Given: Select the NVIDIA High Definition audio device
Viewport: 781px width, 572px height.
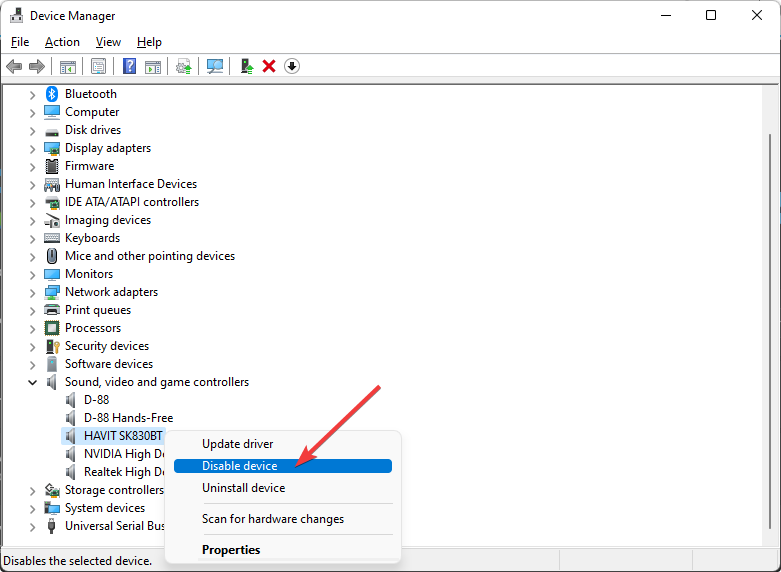Looking at the screenshot, I should pos(124,453).
